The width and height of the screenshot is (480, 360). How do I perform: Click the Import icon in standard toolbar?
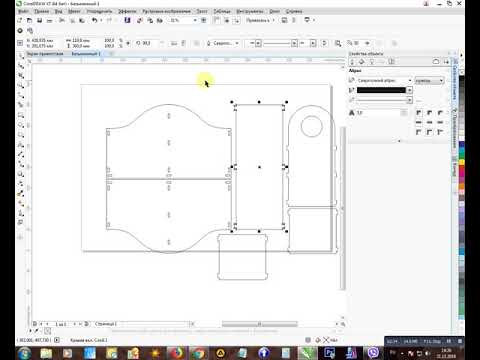click(x=140, y=20)
